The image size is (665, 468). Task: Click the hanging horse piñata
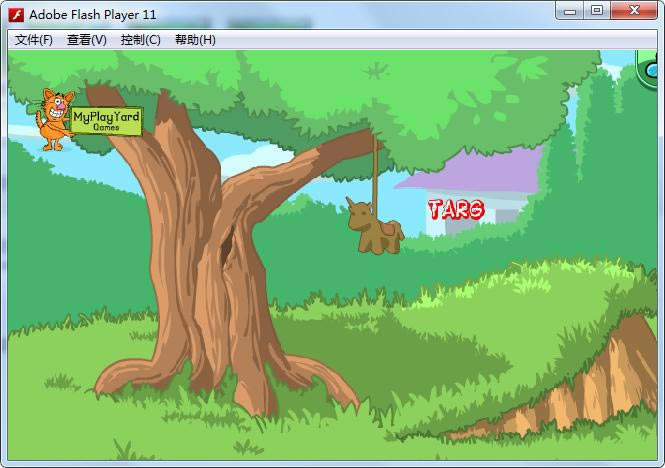(374, 228)
